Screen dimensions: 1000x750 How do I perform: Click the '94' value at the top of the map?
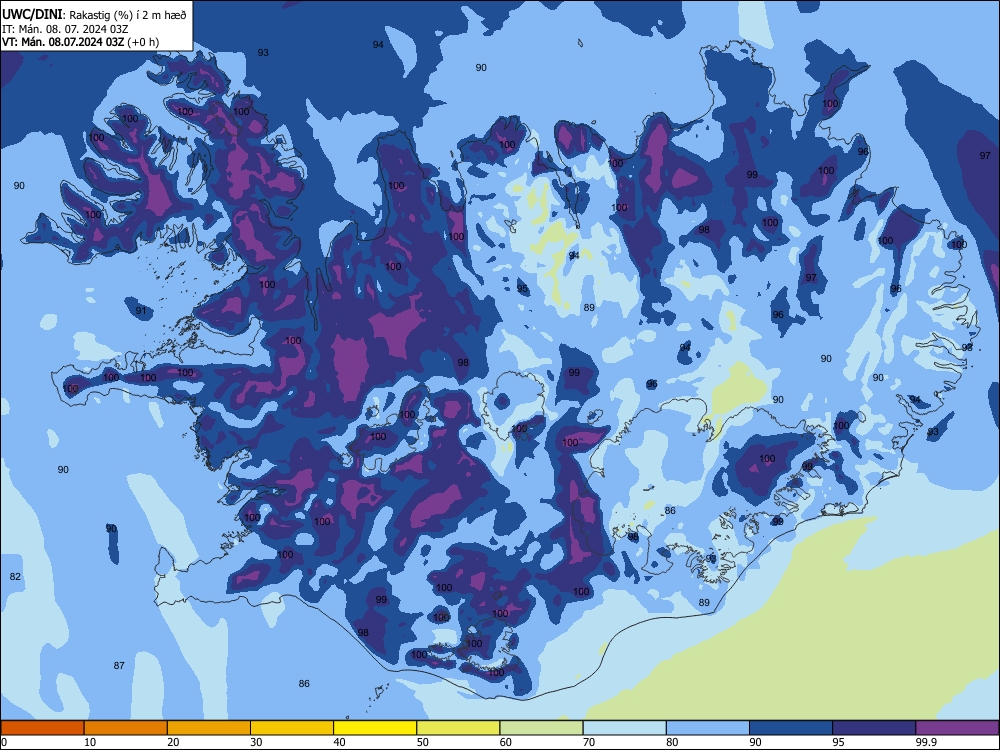pos(378,44)
